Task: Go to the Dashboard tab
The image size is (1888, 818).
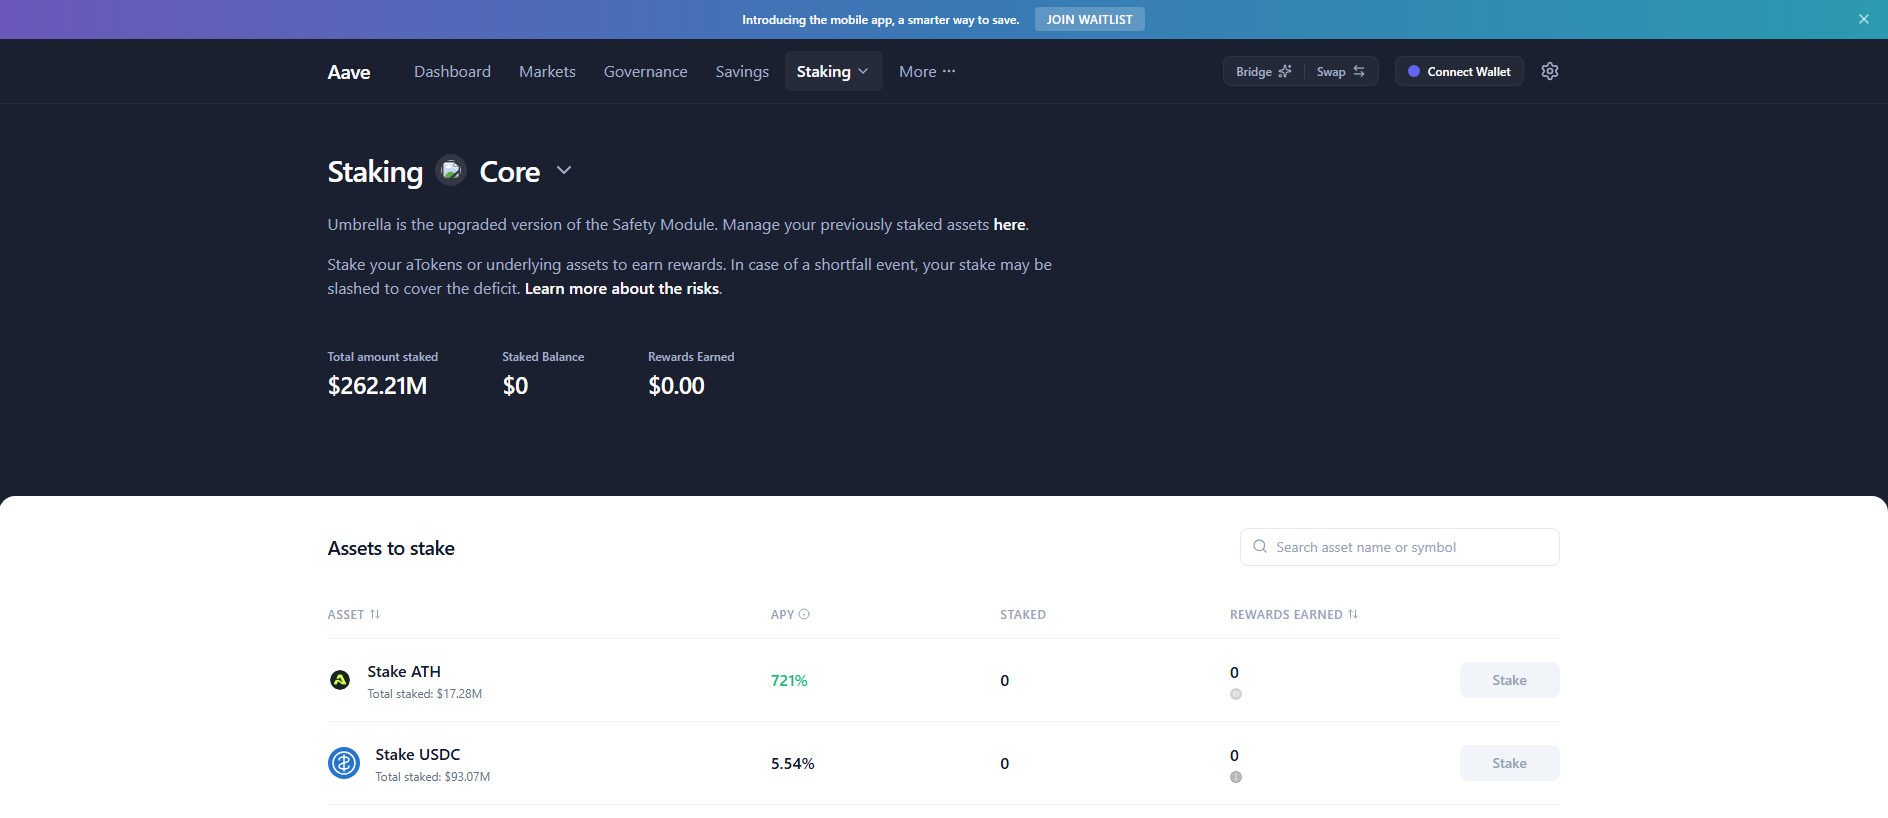Action: point(452,71)
